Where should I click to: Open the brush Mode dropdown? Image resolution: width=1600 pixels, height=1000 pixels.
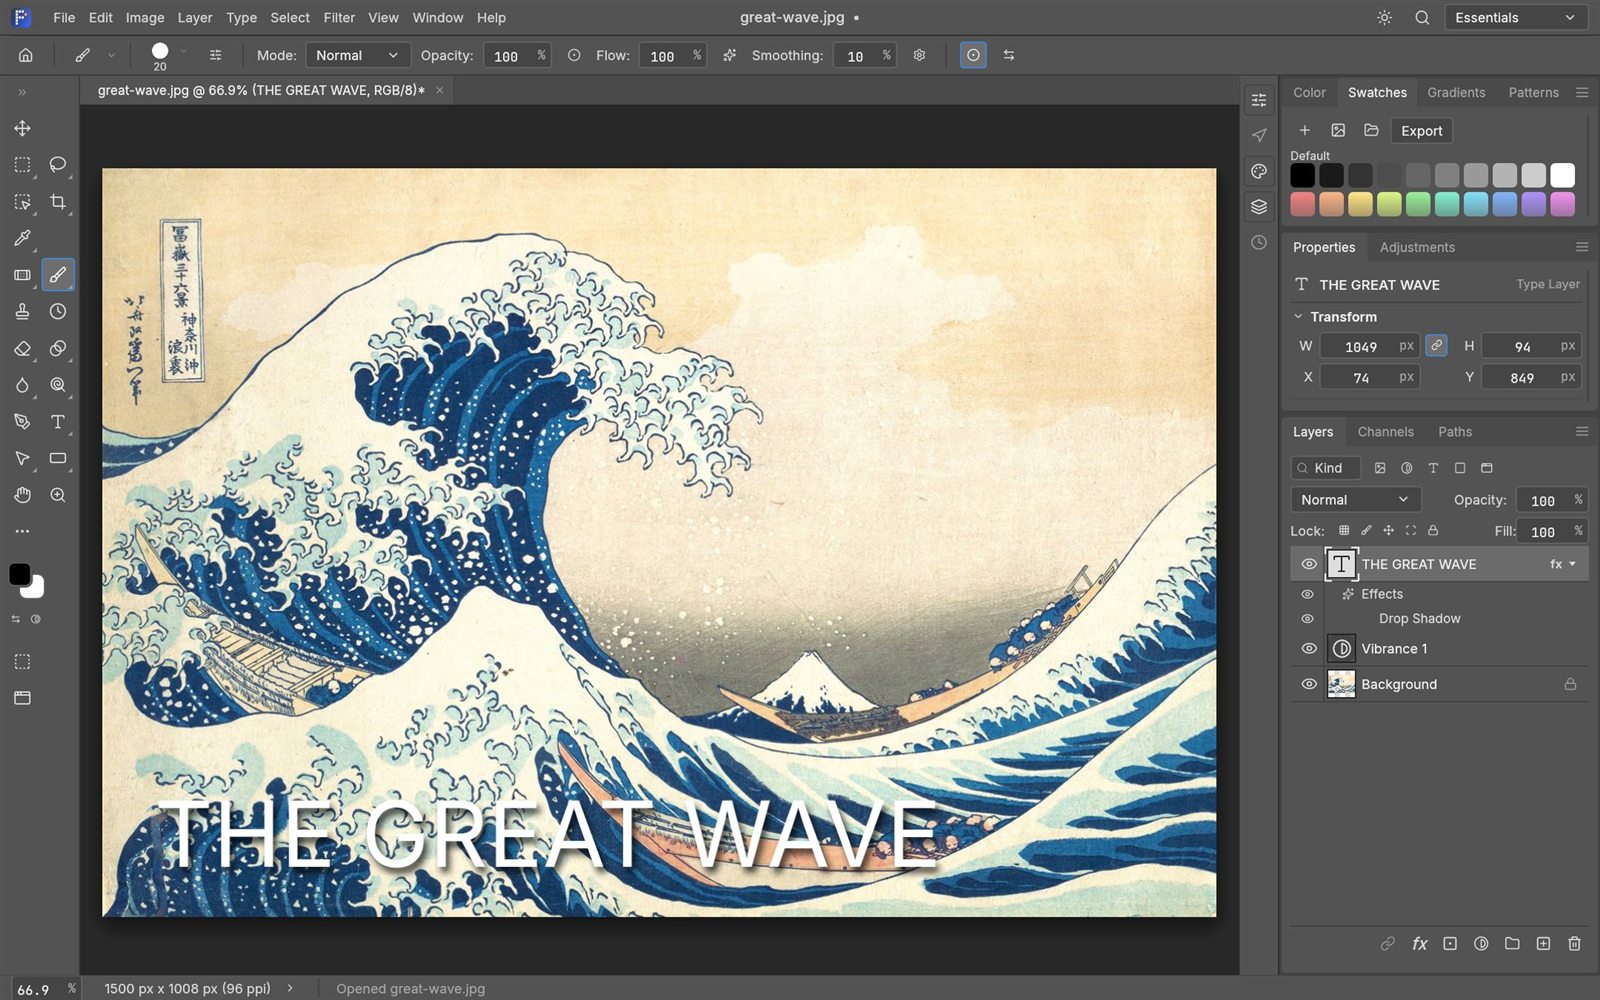click(x=358, y=55)
